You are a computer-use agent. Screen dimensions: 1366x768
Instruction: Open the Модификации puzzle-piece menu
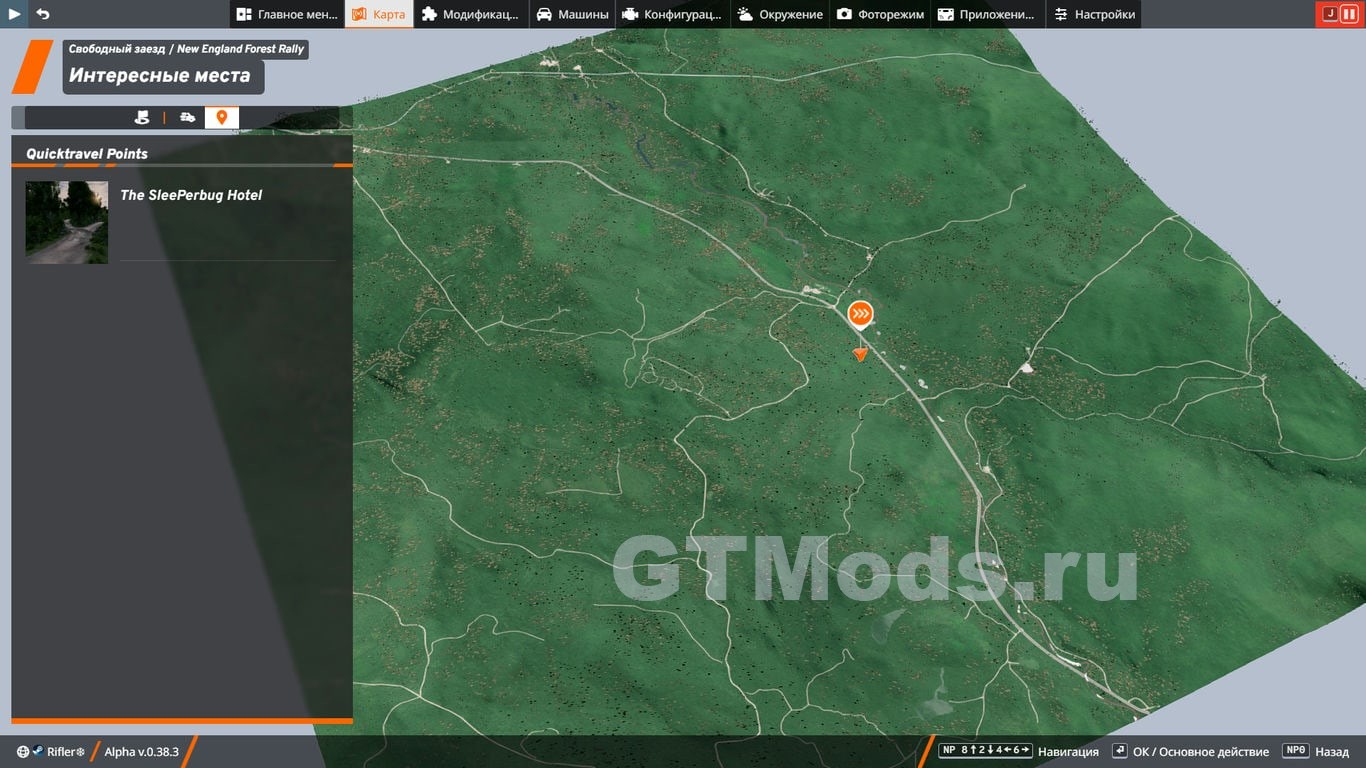point(470,14)
